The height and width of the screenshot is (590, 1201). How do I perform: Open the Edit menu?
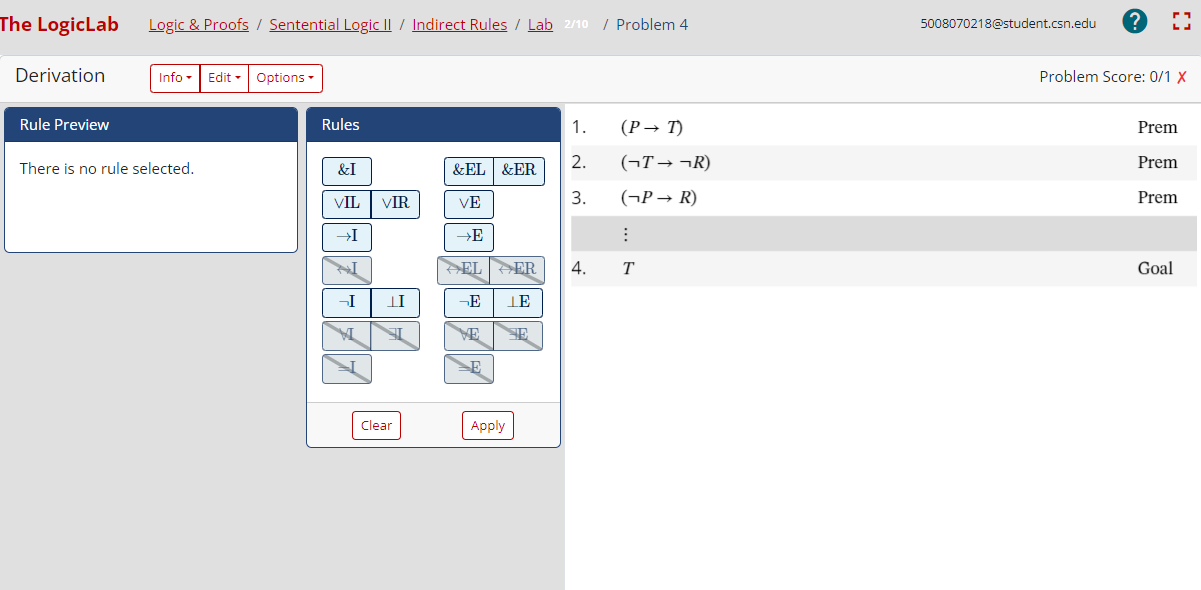(223, 77)
